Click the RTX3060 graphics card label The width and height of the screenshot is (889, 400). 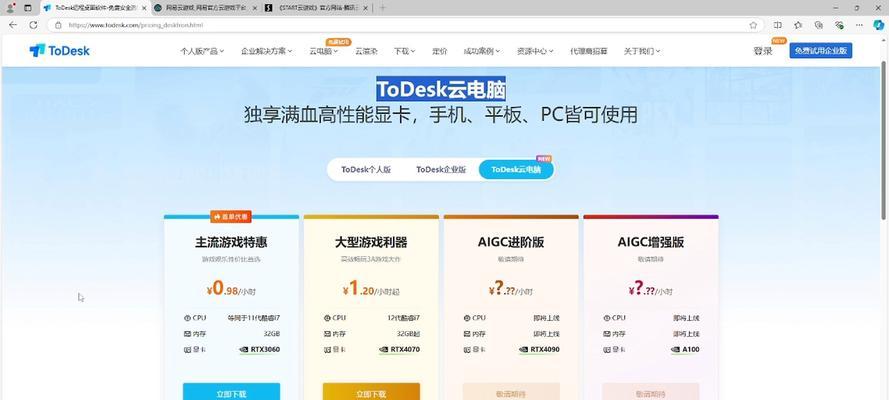click(265, 350)
